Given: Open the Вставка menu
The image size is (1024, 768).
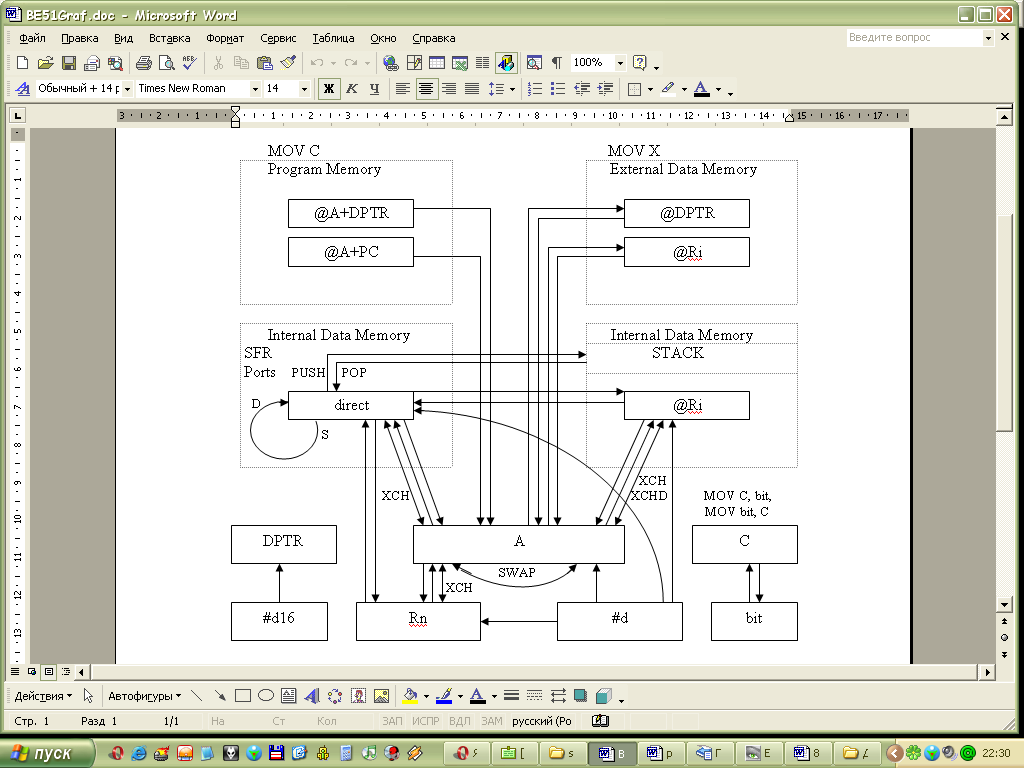Looking at the screenshot, I should [169, 38].
